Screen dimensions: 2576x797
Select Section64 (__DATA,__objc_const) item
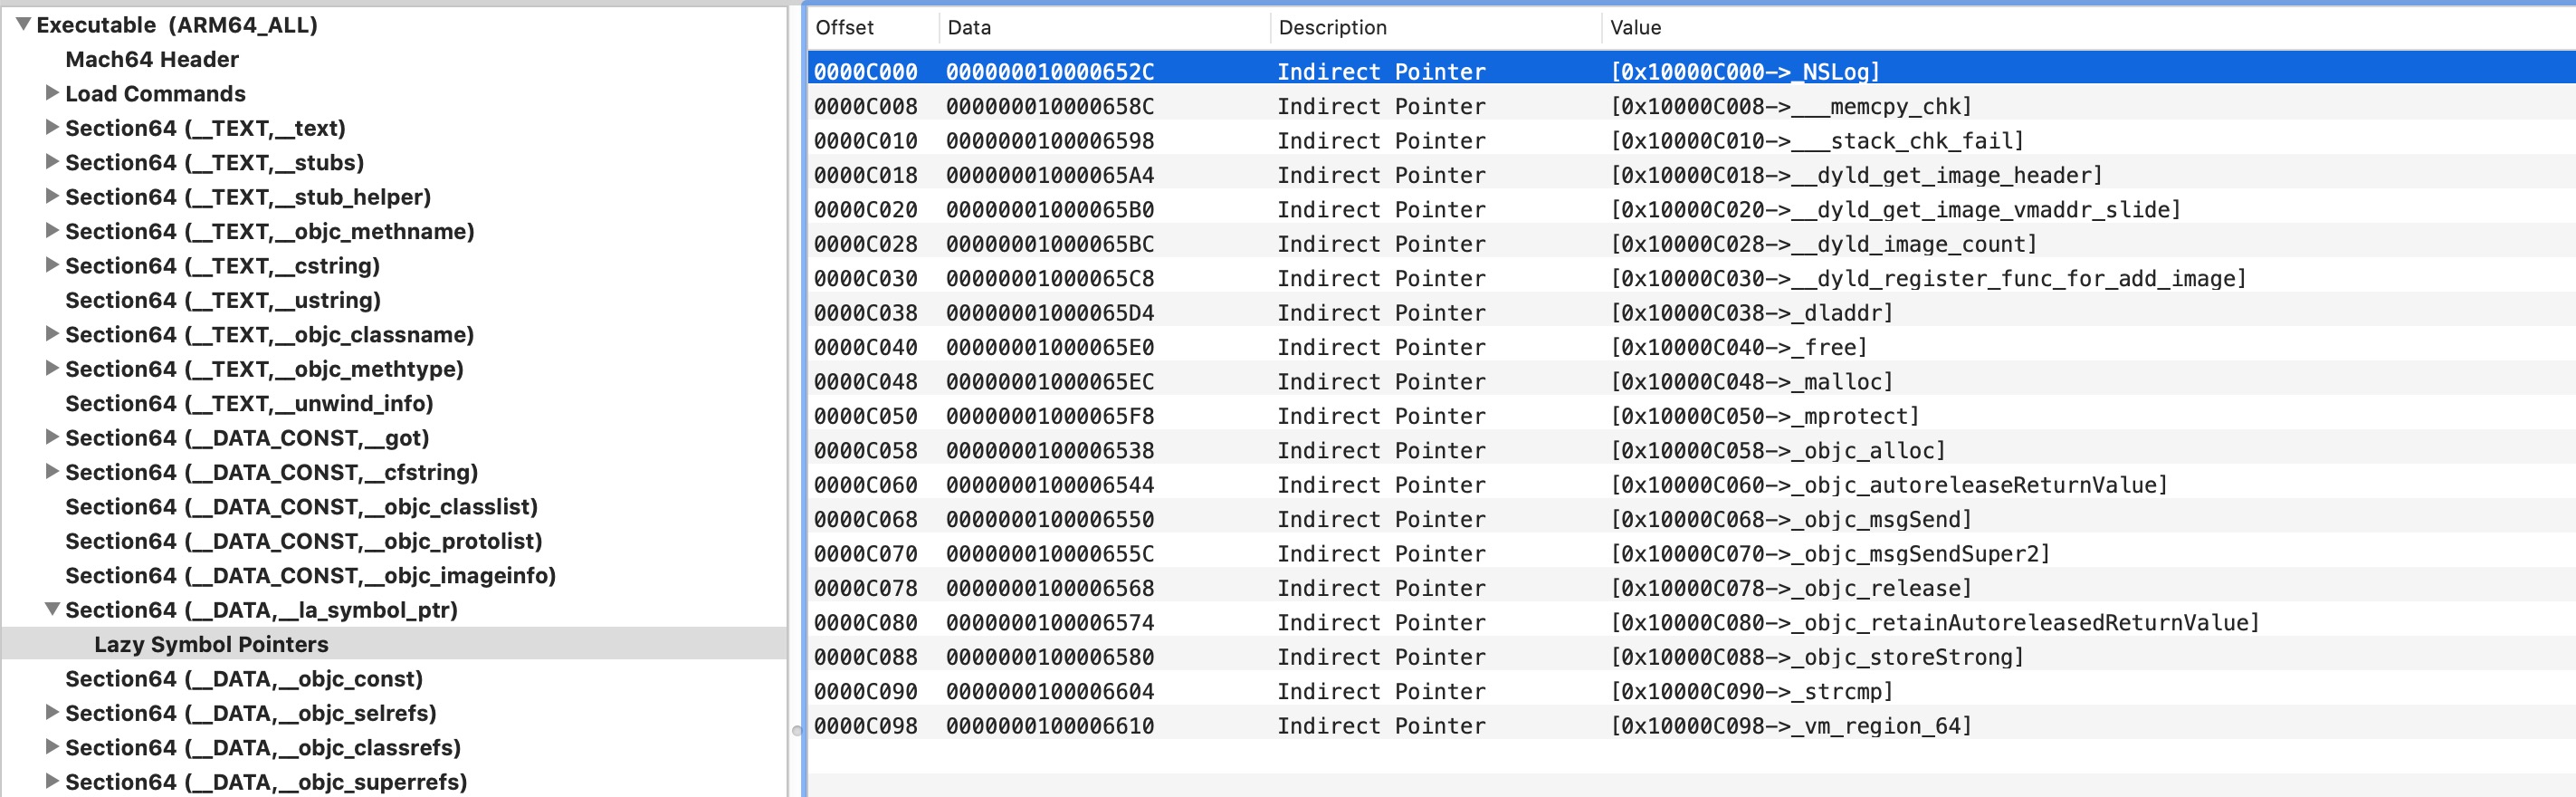click(244, 678)
